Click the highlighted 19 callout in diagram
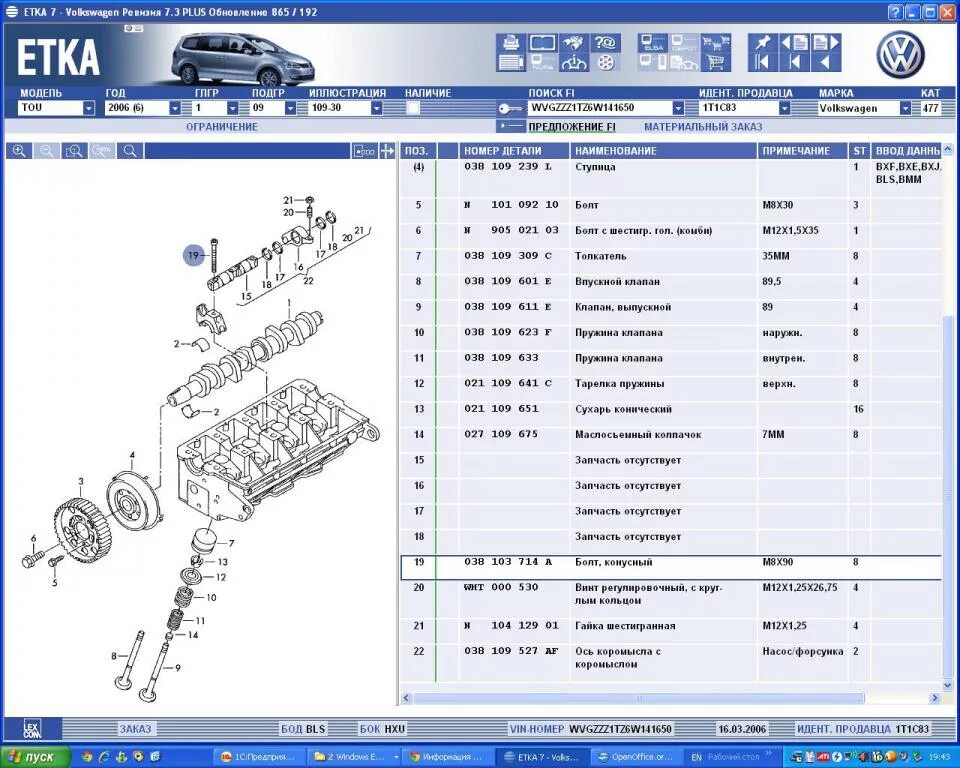Screen dimensions: 960x768 (193, 255)
